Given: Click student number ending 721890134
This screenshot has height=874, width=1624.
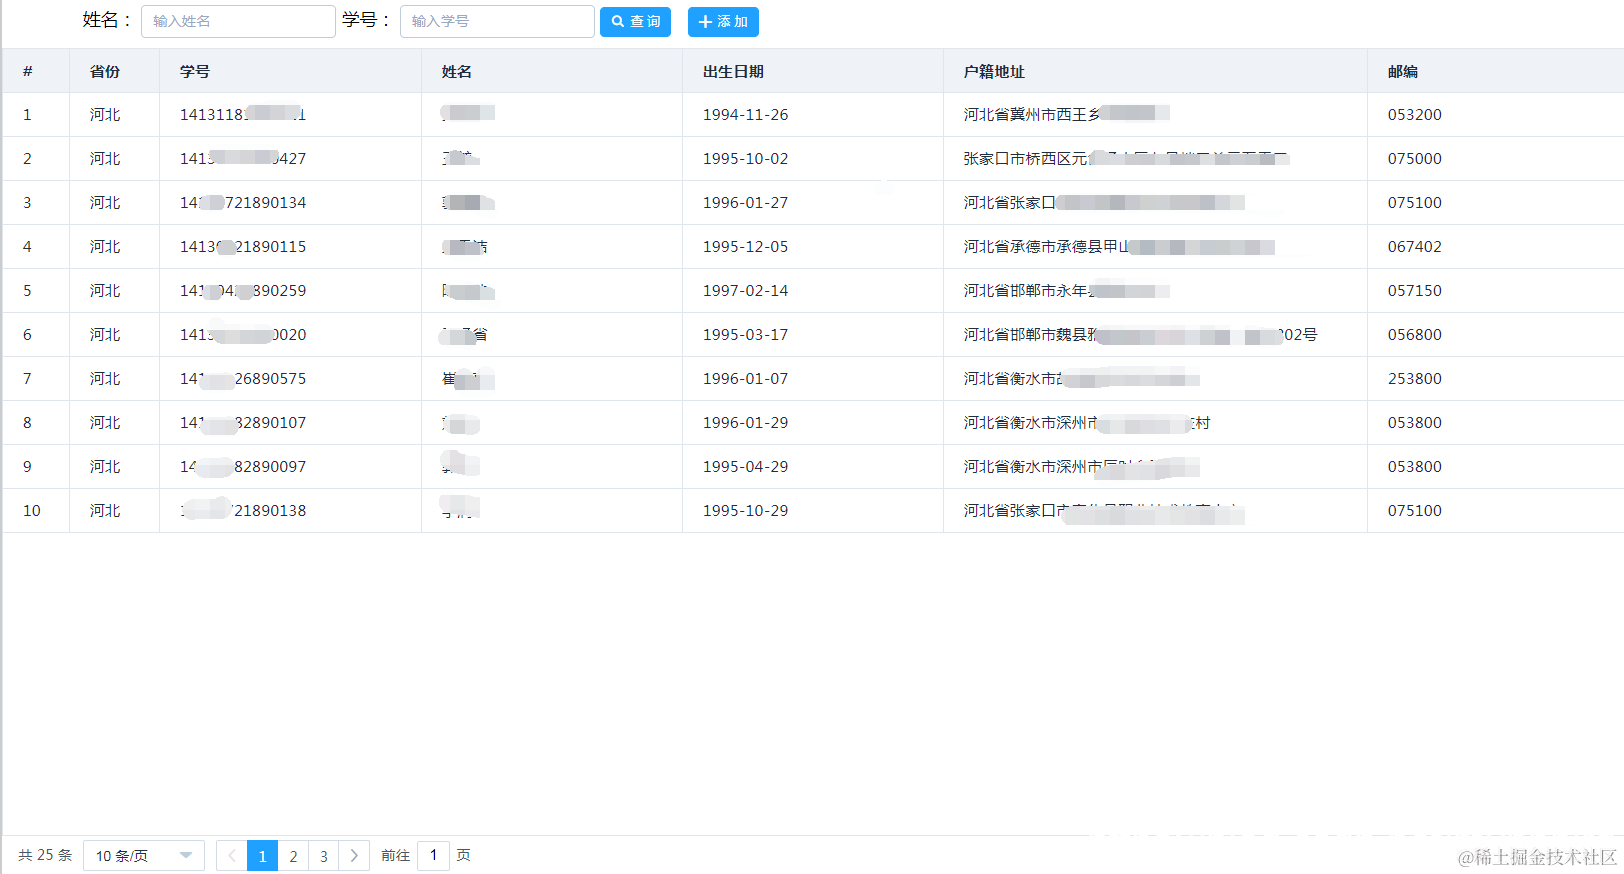Looking at the screenshot, I should point(243,203).
